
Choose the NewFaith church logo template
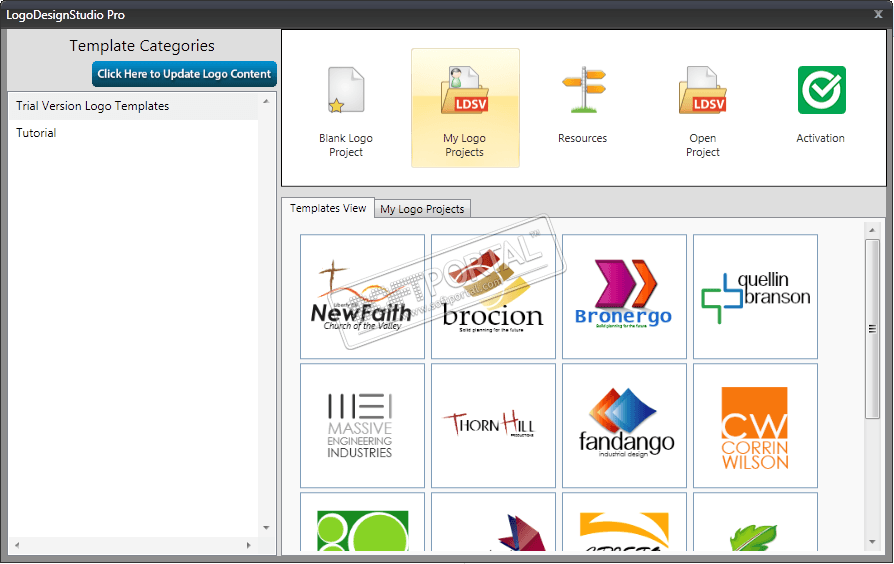point(363,297)
